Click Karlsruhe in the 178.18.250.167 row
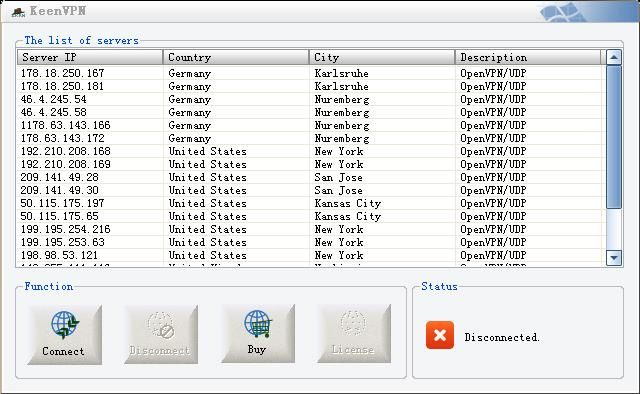Image resolution: width=640 pixels, height=394 pixels. 341,73
